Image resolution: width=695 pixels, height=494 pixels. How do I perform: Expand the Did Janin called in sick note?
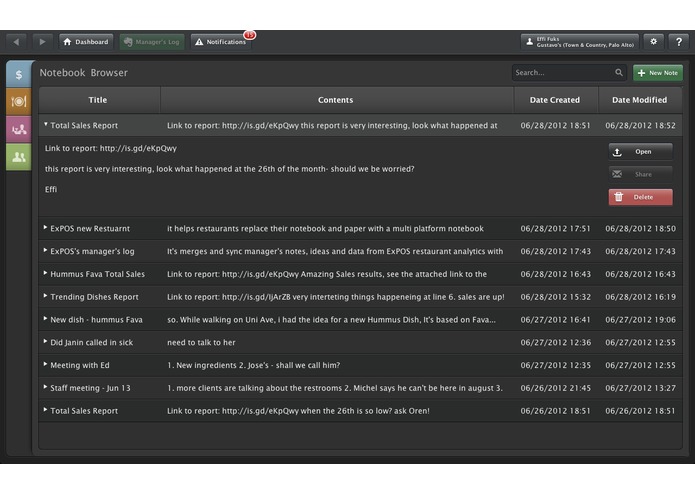click(45, 341)
